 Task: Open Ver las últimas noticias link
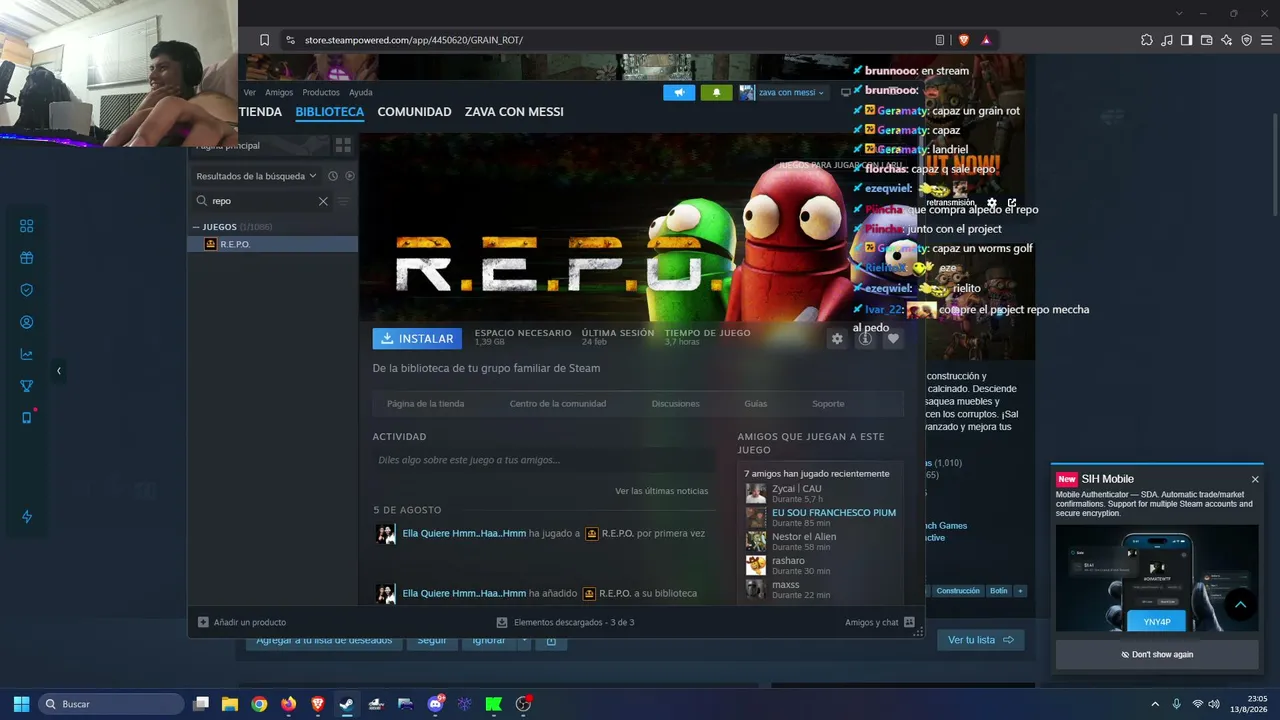[x=661, y=491]
